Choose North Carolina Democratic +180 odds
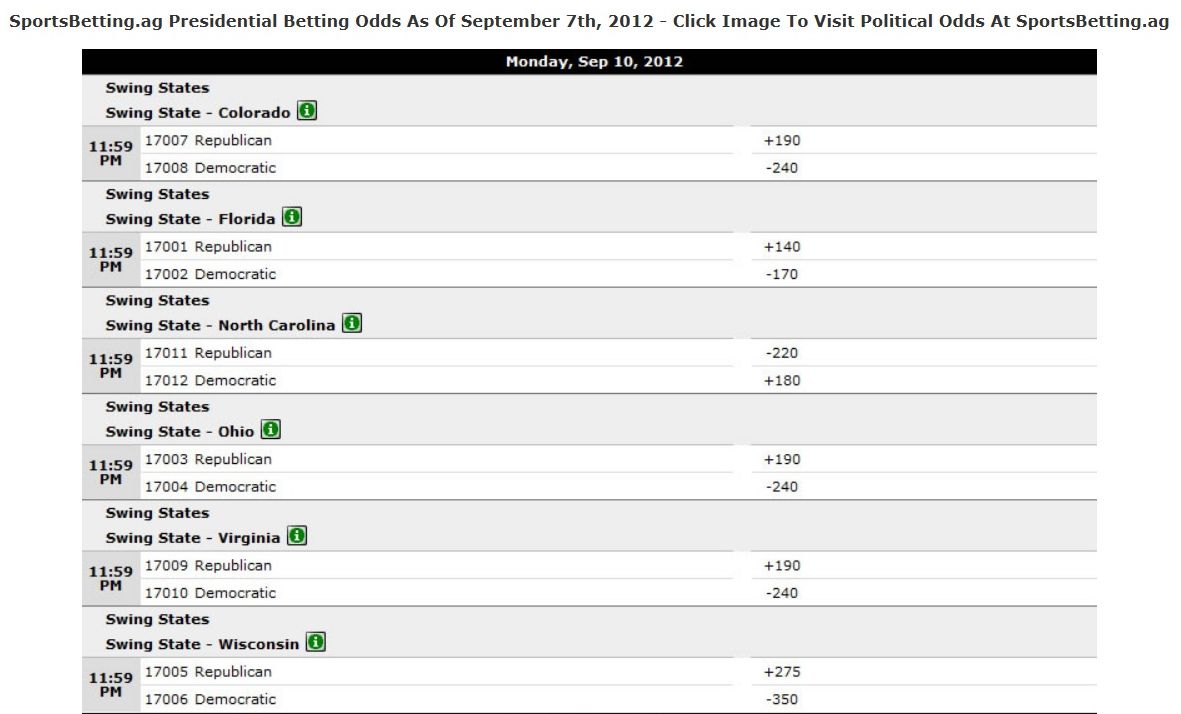This screenshot has height=714, width=1181. pyautogui.click(x=782, y=380)
